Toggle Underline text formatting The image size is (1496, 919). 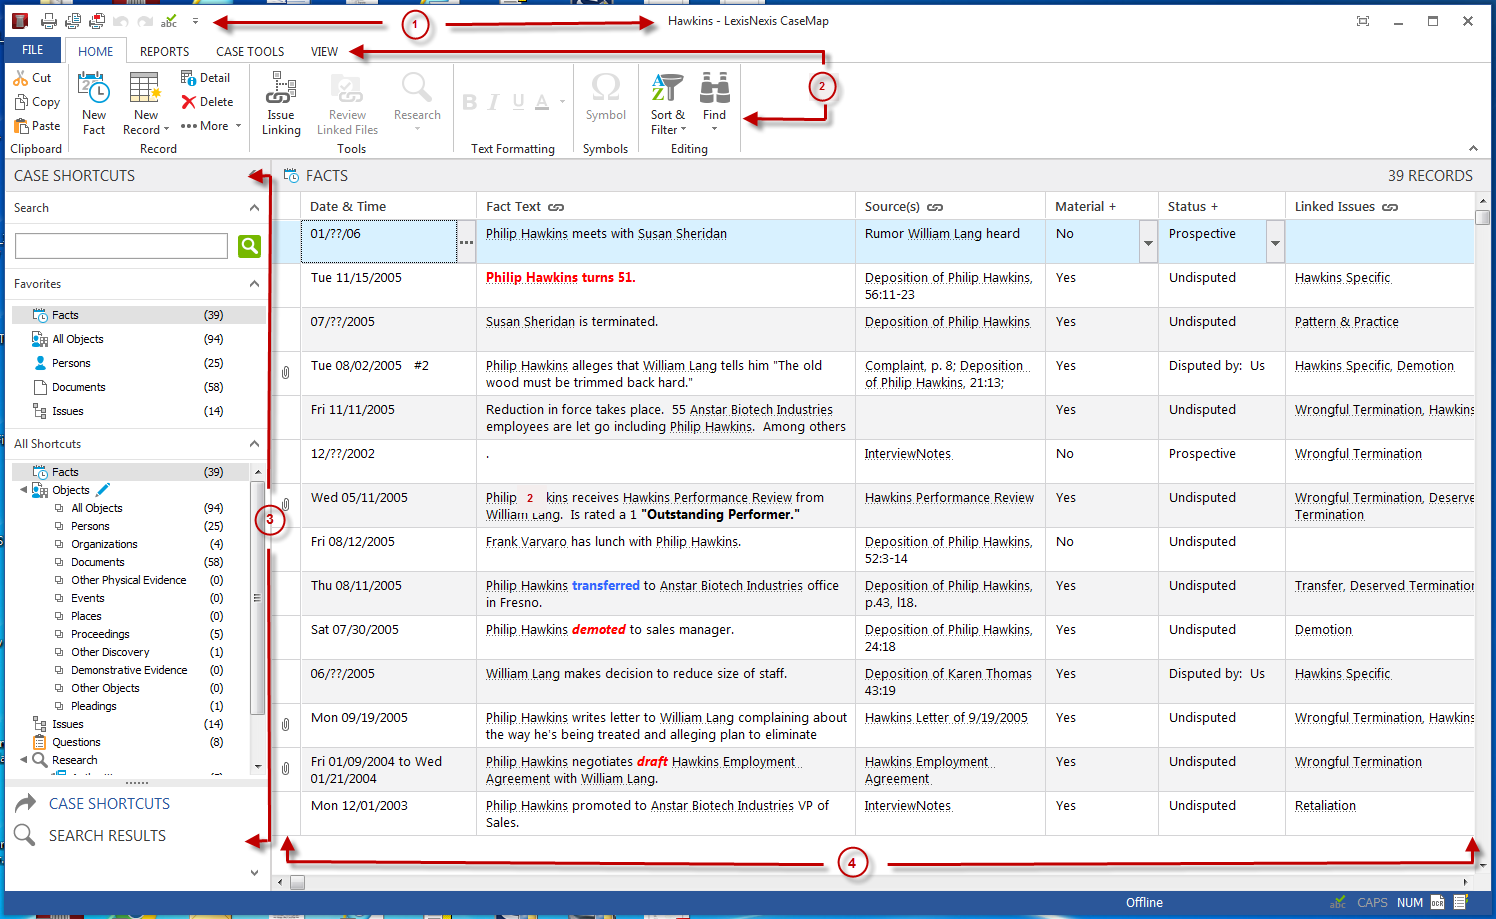click(x=518, y=102)
